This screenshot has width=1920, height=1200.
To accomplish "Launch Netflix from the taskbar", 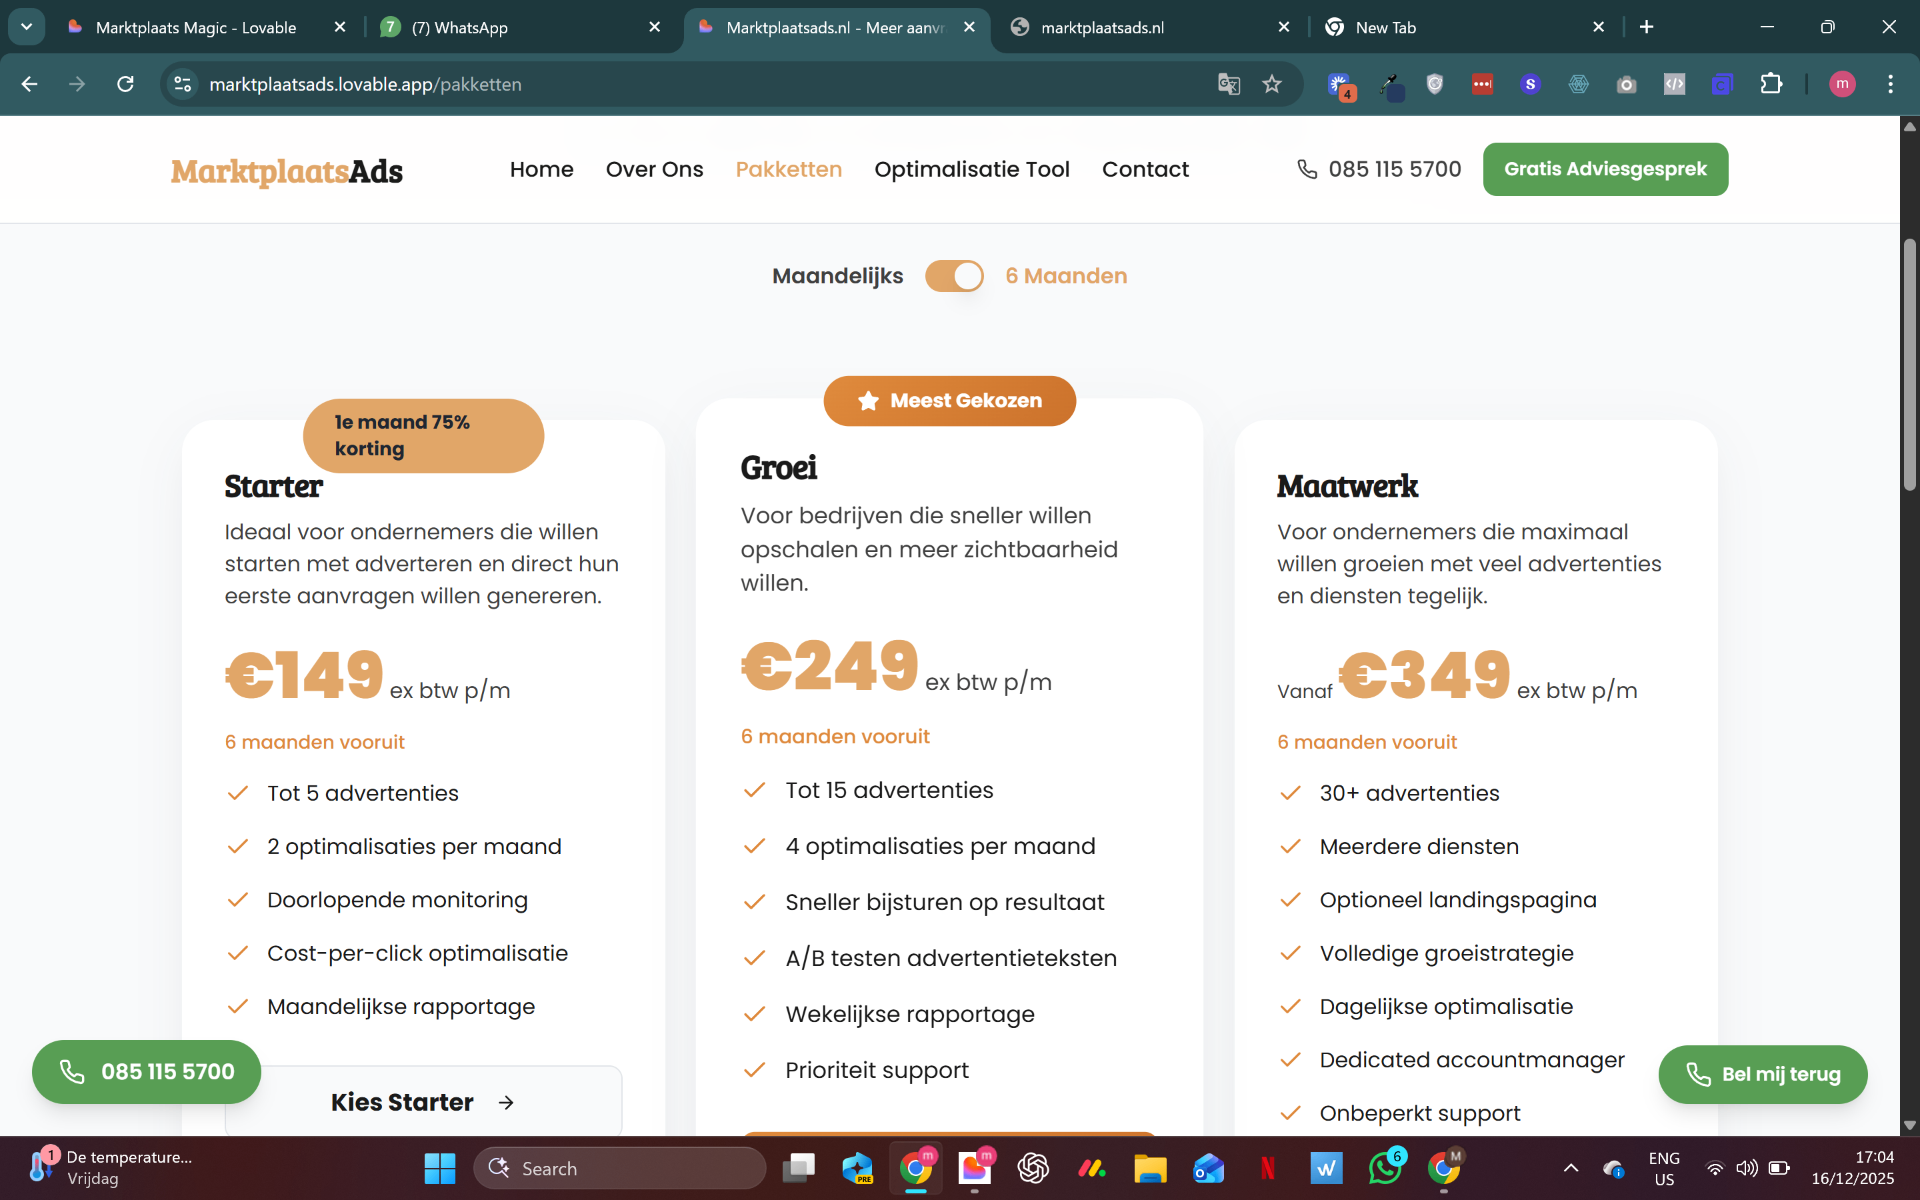I will tap(1267, 1168).
